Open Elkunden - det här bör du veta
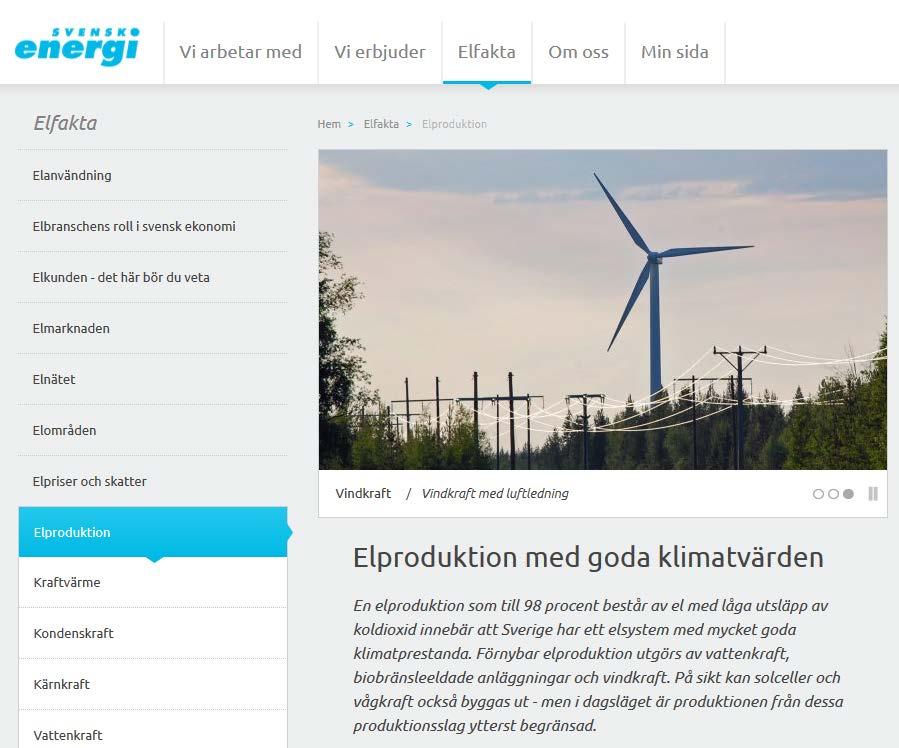This screenshot has width=899, height=748. [153, 277]
